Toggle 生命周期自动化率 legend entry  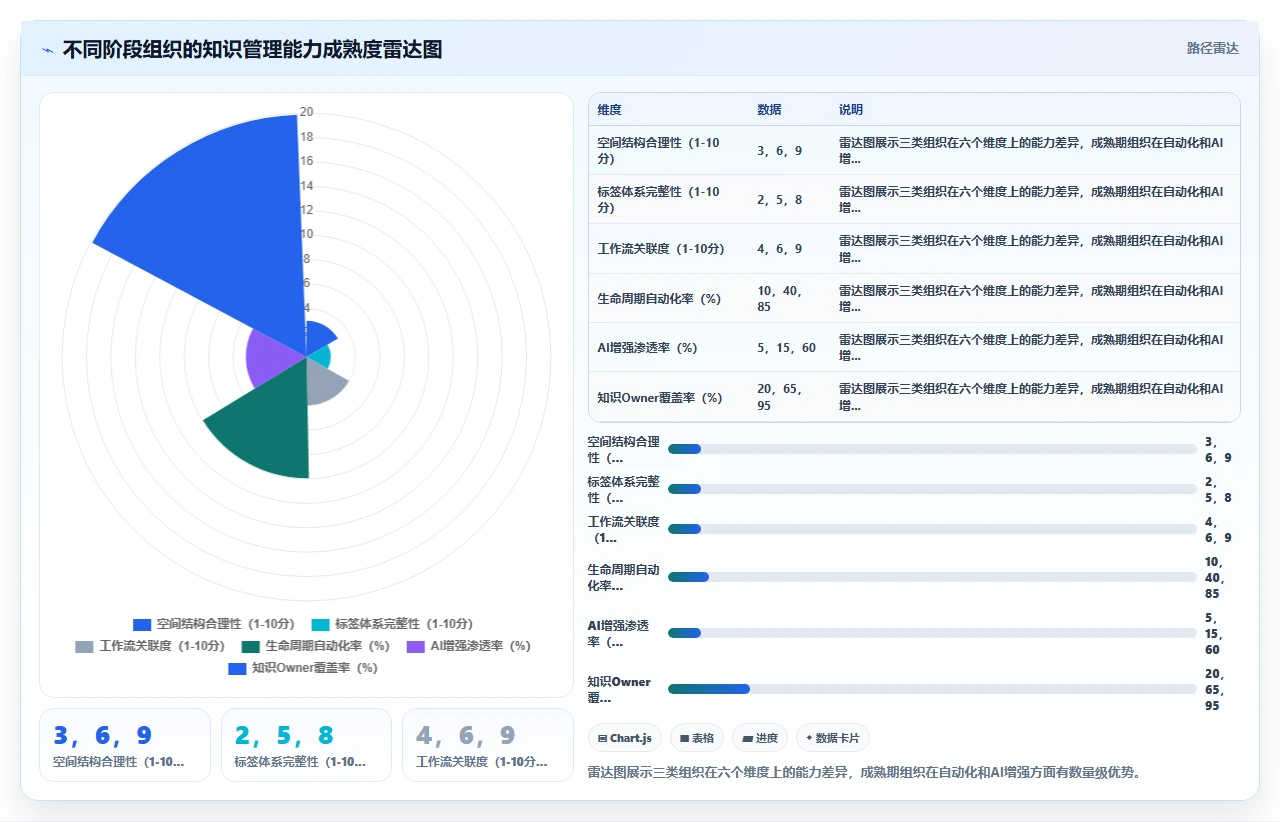point(315,646)
